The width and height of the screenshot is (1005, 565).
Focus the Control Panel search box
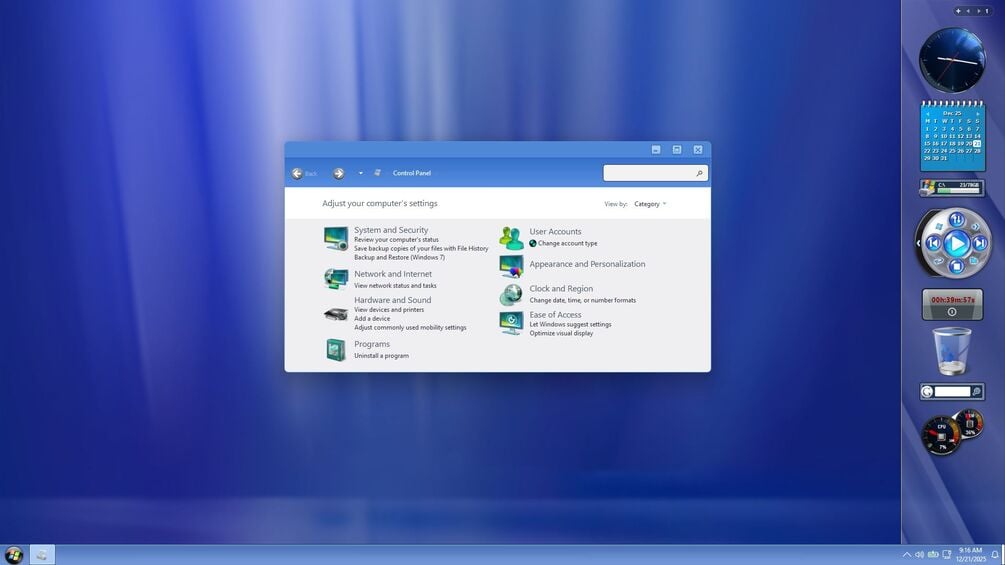pyautogui.click(x=655, y=173)
